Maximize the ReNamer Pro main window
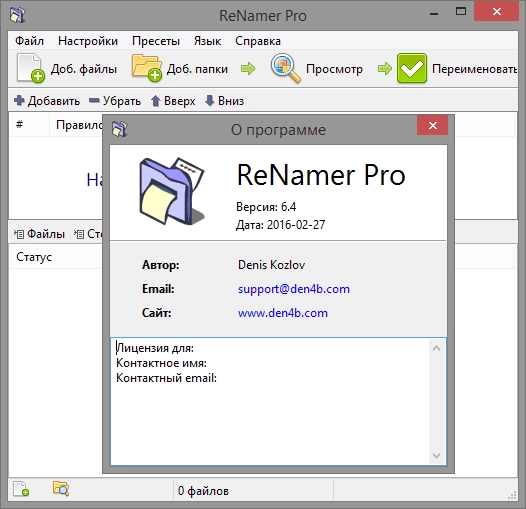This screenshot has width=526, height=509. point(461,12)
